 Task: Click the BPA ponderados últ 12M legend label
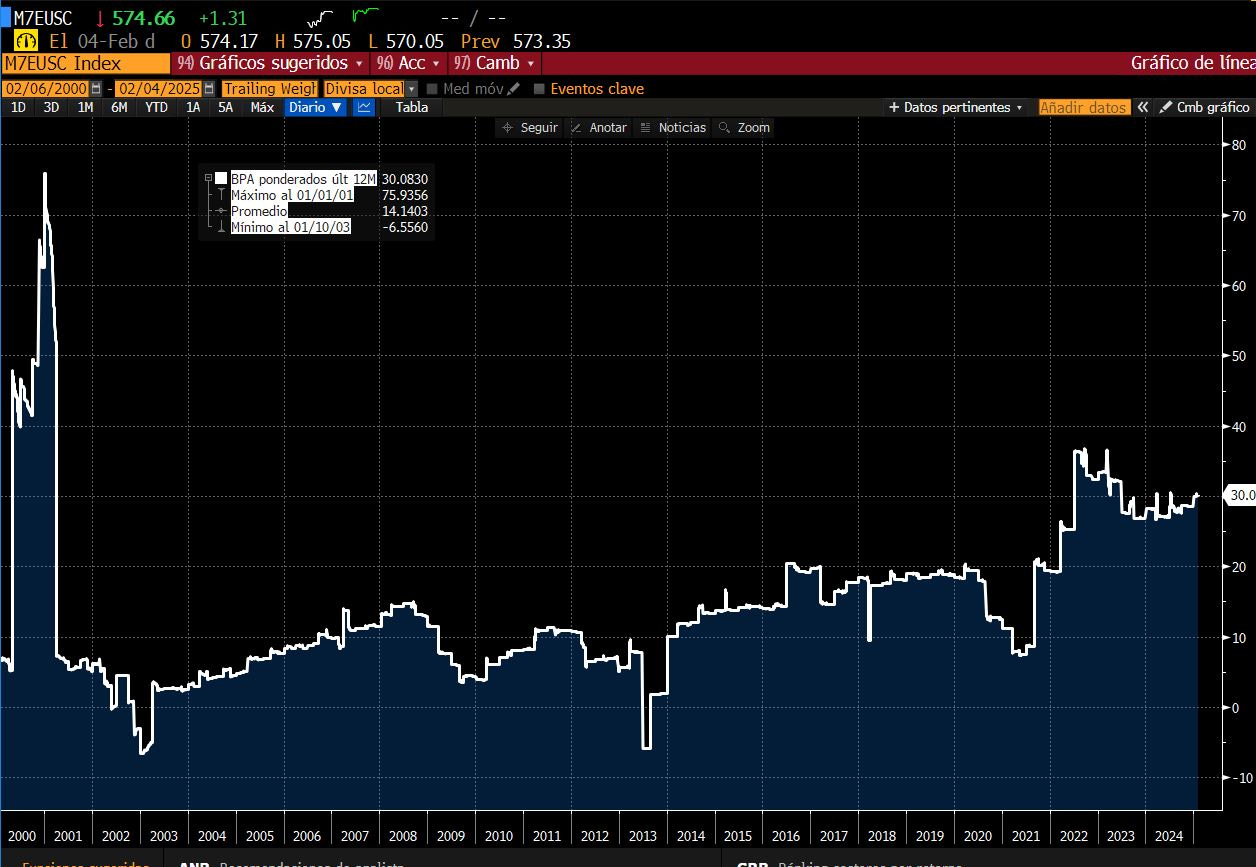click(303, 178)
